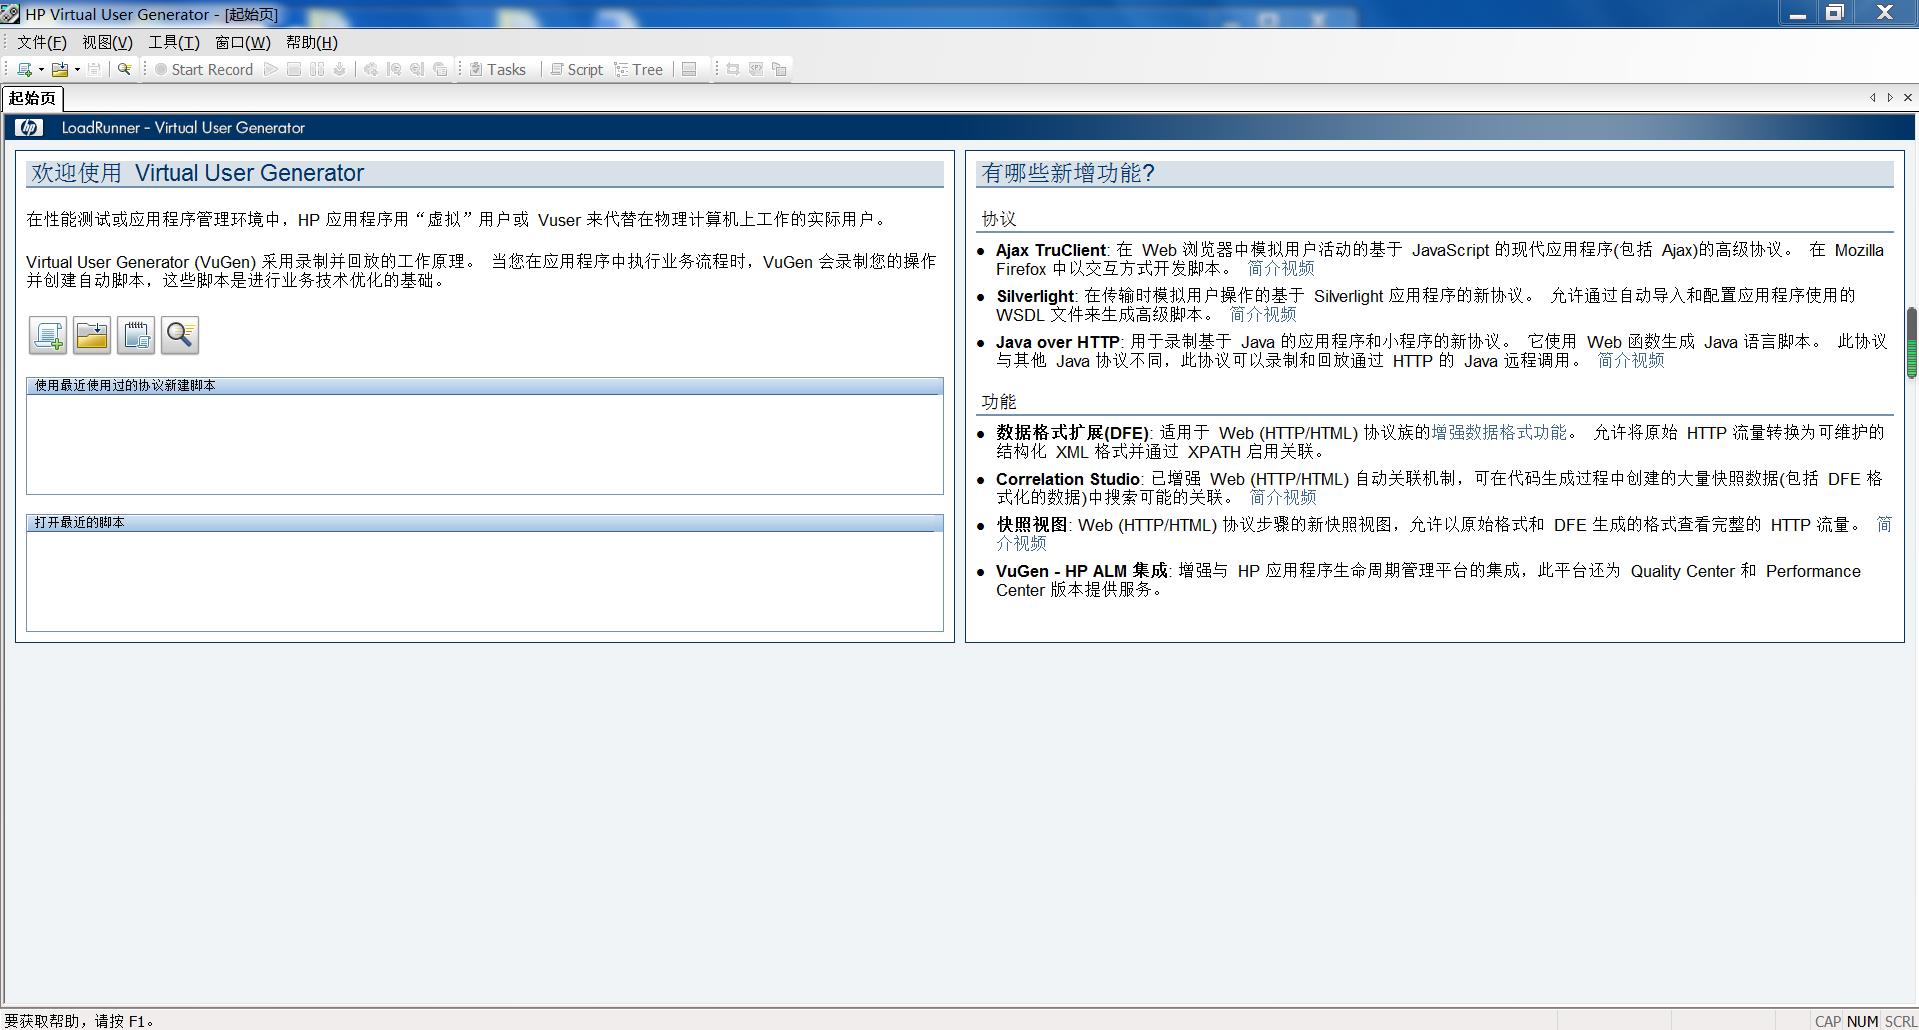This screenshot has width=1919, height=1030.
Task: Click the search magnifier toolbar icon
Action: (124, 69)
